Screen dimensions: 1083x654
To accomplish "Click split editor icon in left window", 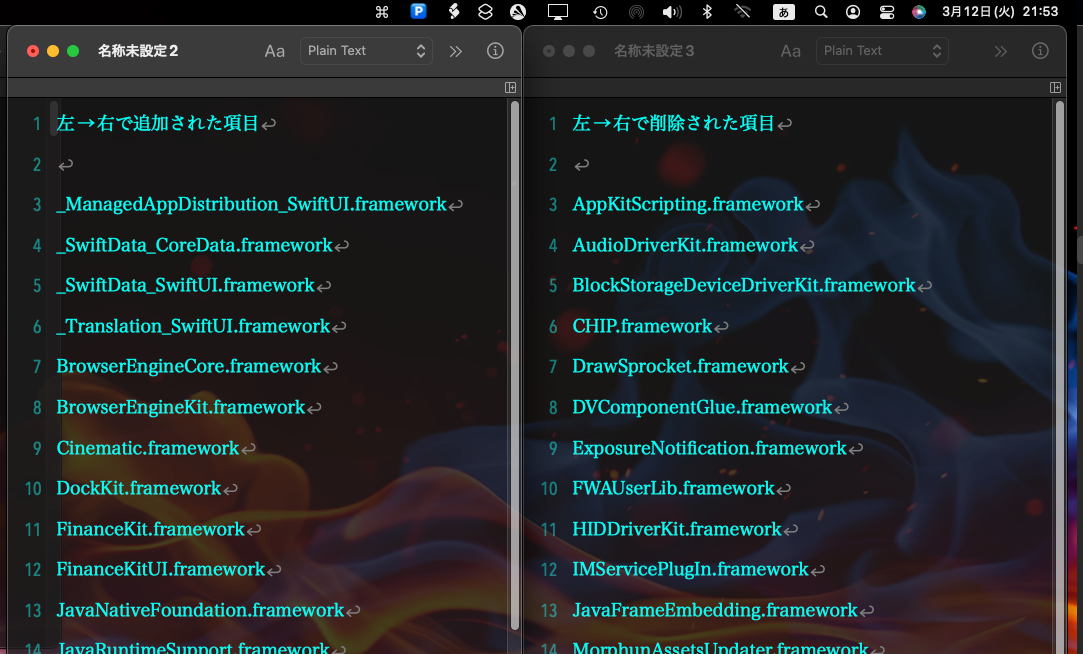I will pyautogui.click(x=511, y=88).
